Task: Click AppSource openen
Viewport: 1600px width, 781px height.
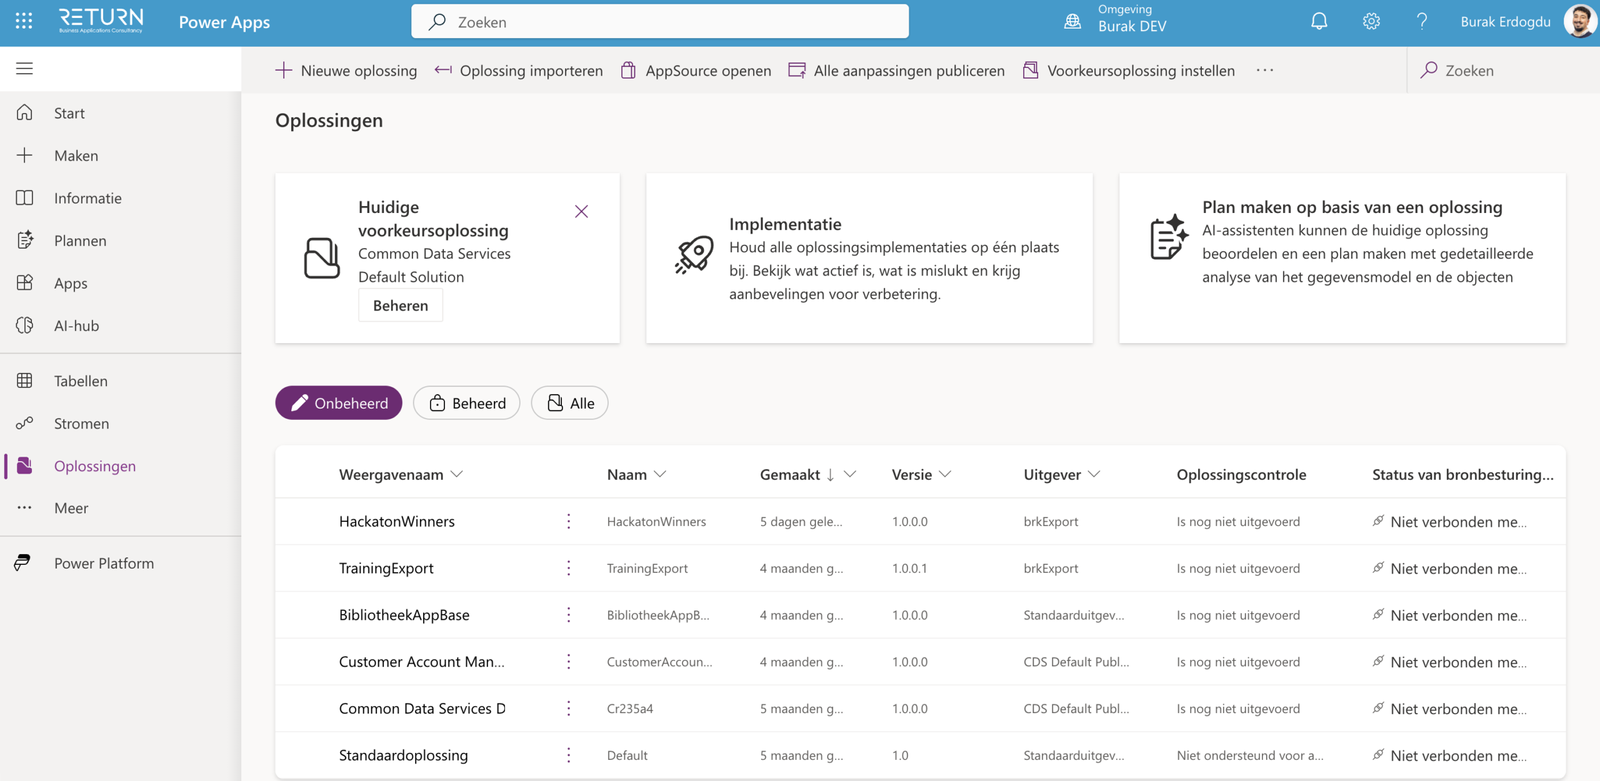Action: (696, 70)
